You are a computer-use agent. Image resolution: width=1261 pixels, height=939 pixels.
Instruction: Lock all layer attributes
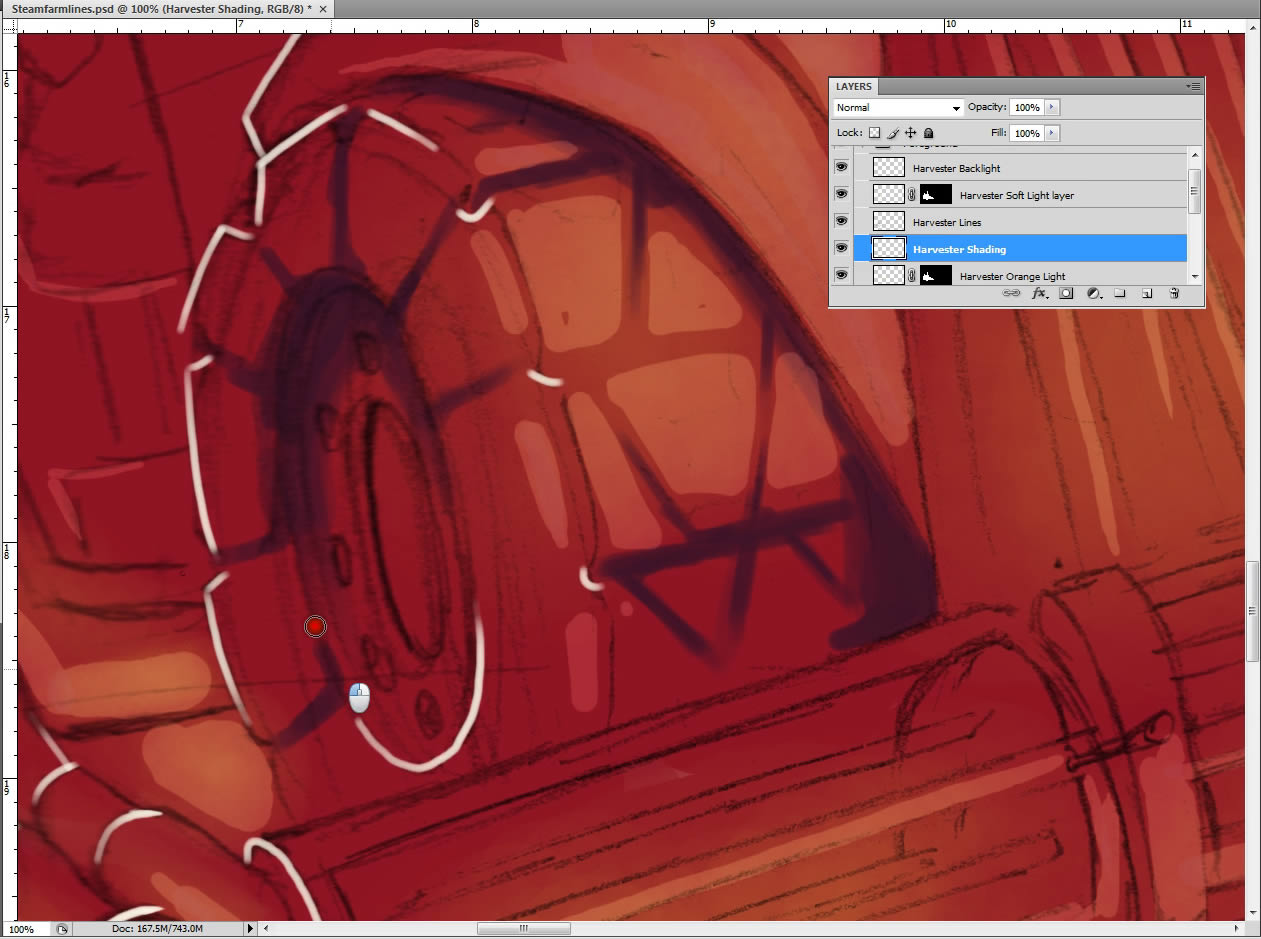click(928, 133)
